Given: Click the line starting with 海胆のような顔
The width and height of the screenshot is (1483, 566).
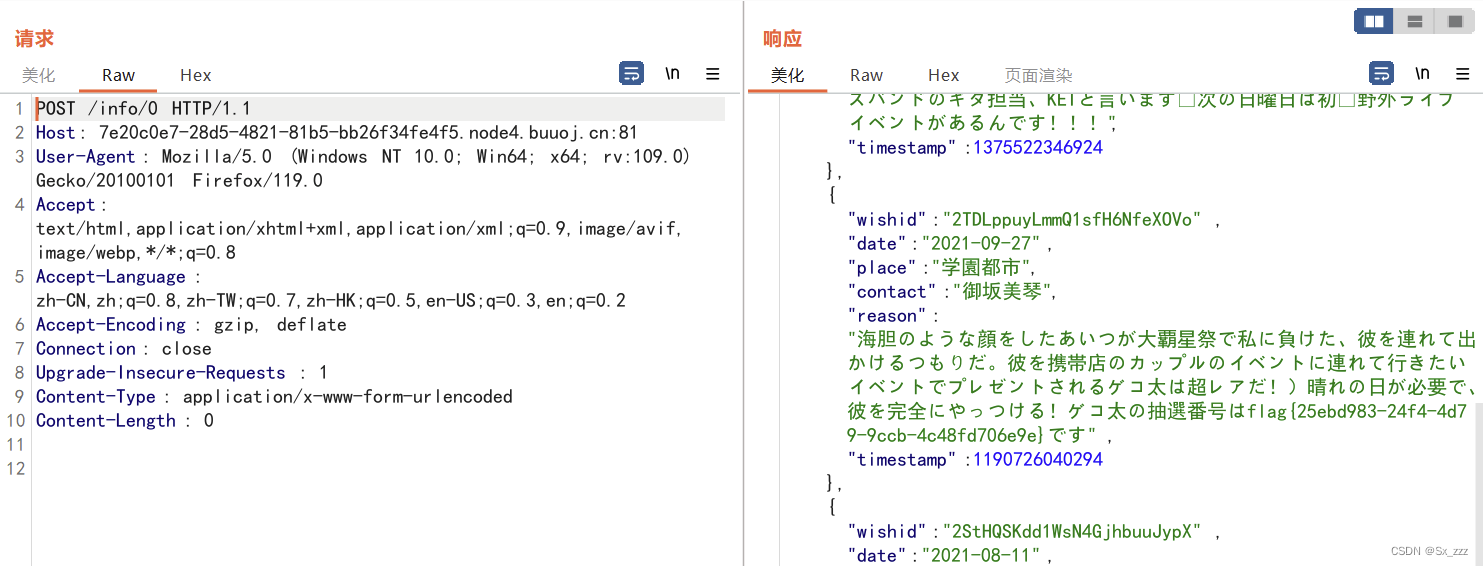Looking at the screenshot, I should point(1162,340).
